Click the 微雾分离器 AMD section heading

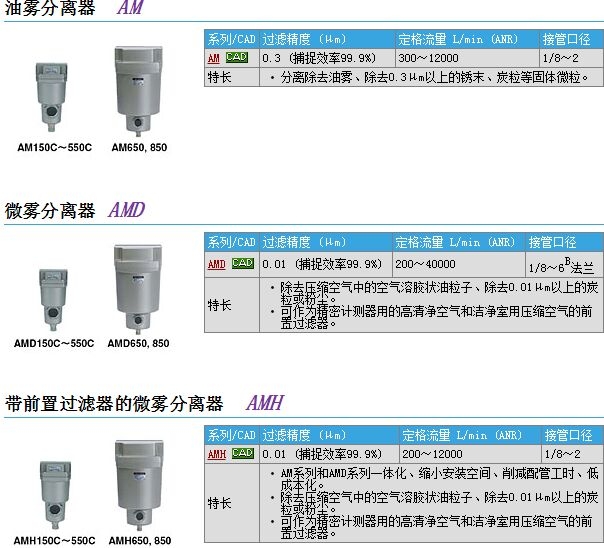pos(75,210)
